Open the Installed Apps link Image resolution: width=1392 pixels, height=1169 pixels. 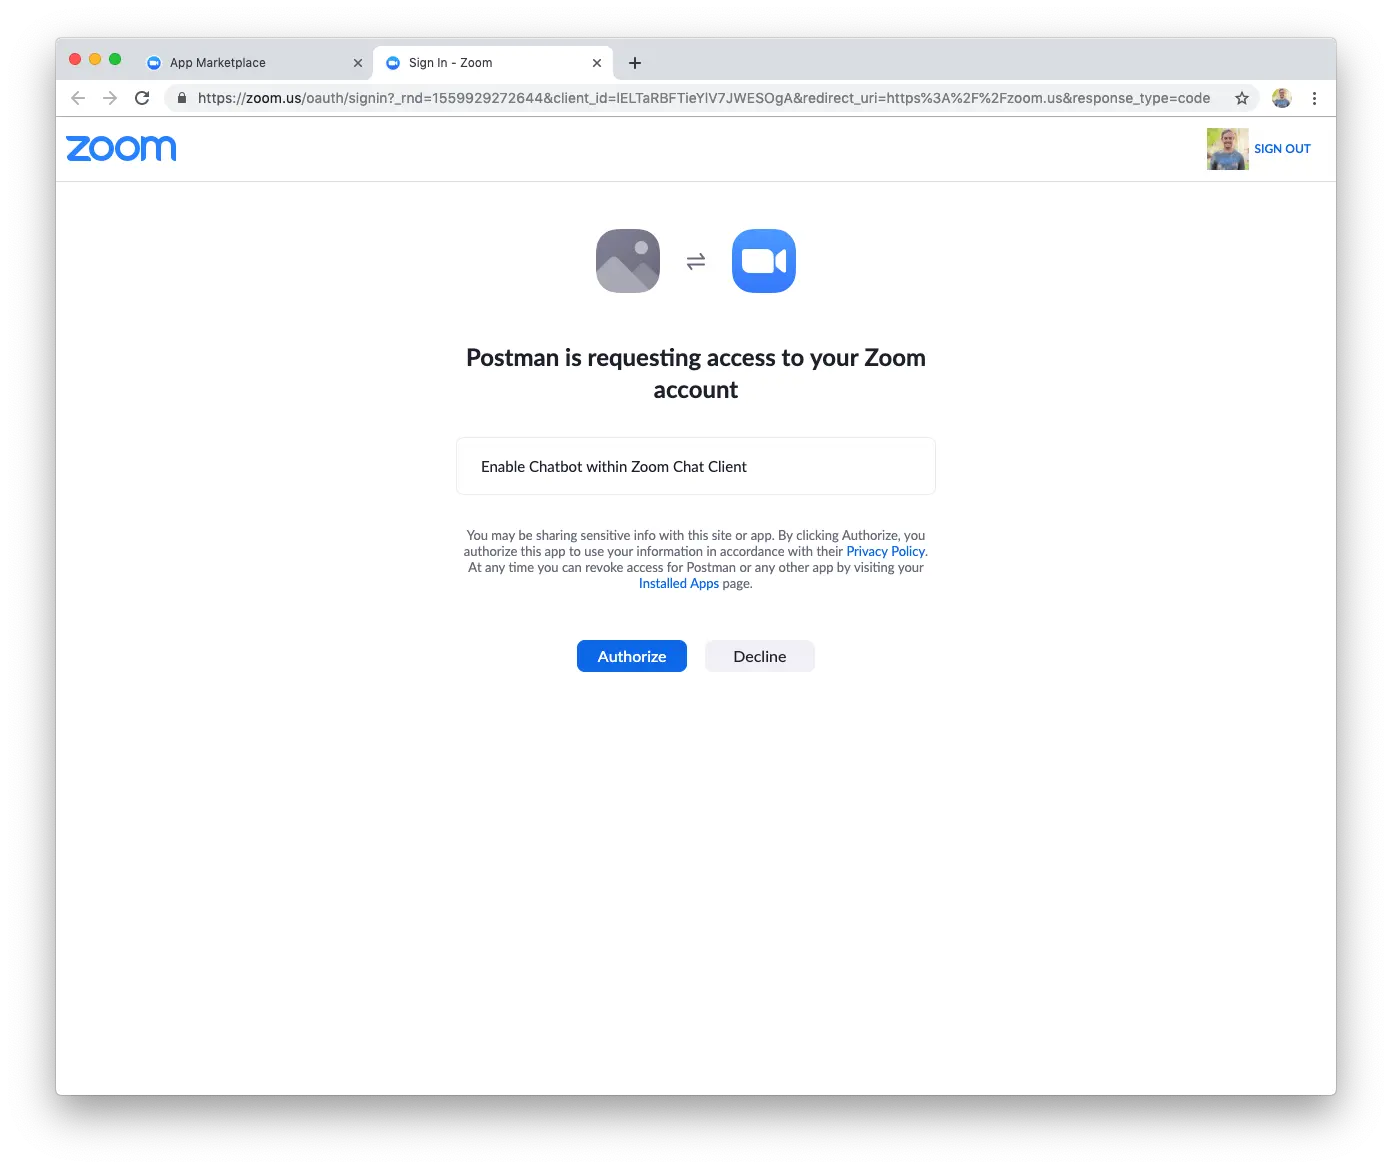pos(679,583)
